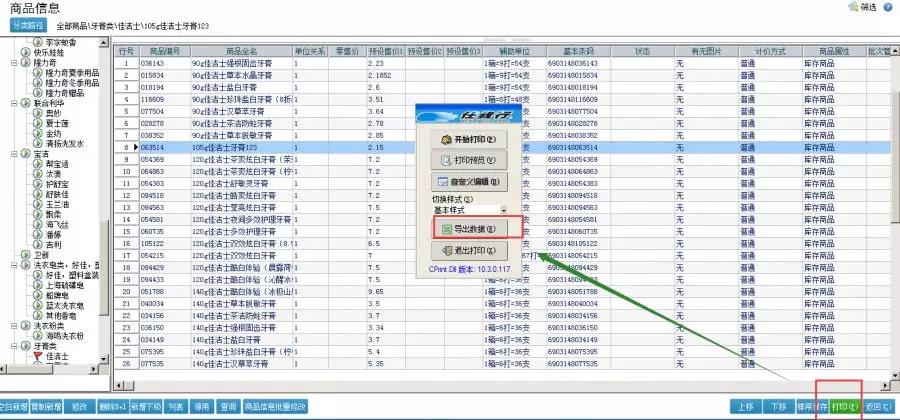Click 导出数据 export data button
900x420 pixels.
[468, 229]
